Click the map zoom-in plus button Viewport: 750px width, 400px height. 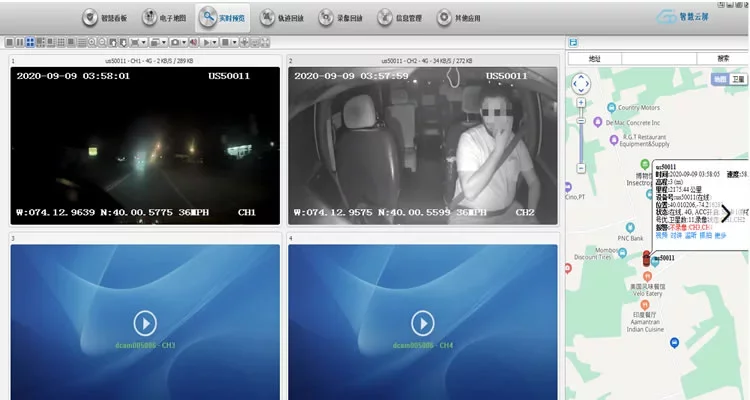click(x=583, y=103)
